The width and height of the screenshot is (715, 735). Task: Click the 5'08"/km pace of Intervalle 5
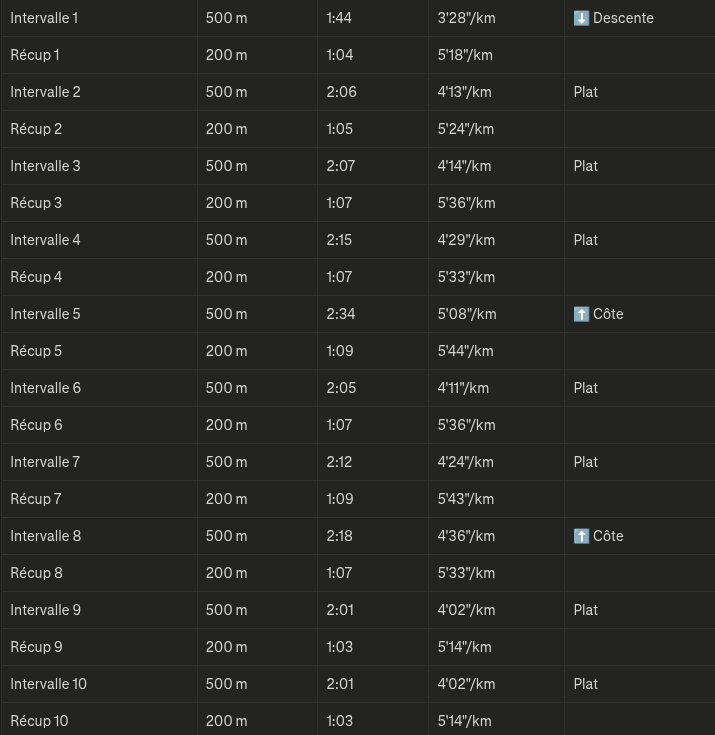pos(467,314)
